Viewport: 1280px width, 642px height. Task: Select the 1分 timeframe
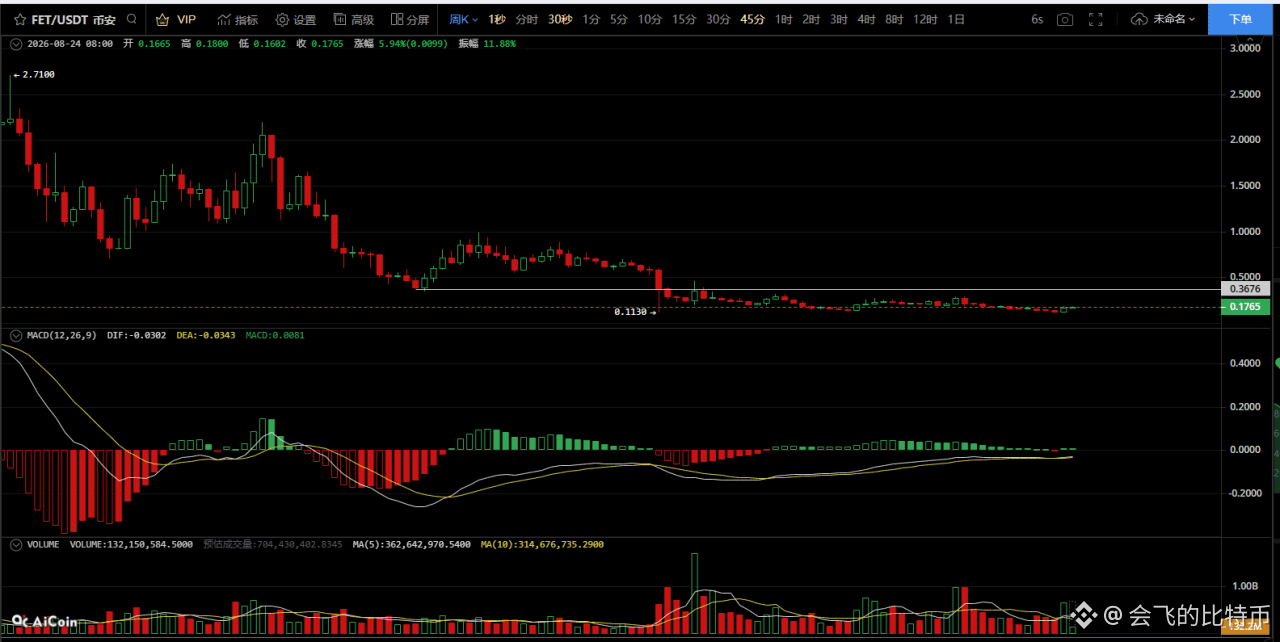591,19
